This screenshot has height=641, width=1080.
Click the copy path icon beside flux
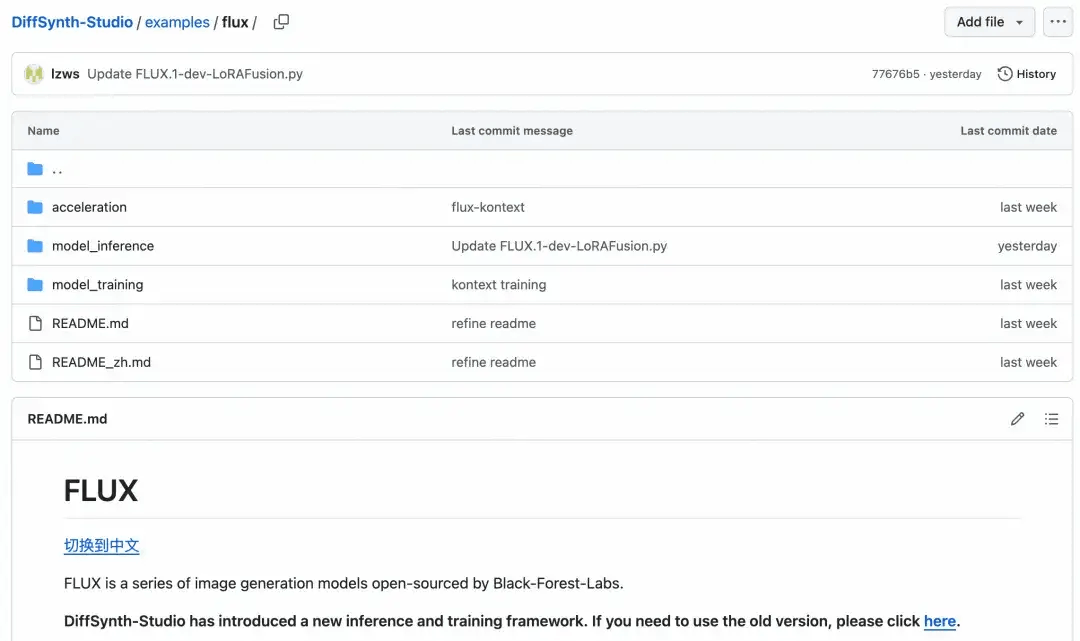click(x=280, y=21)
